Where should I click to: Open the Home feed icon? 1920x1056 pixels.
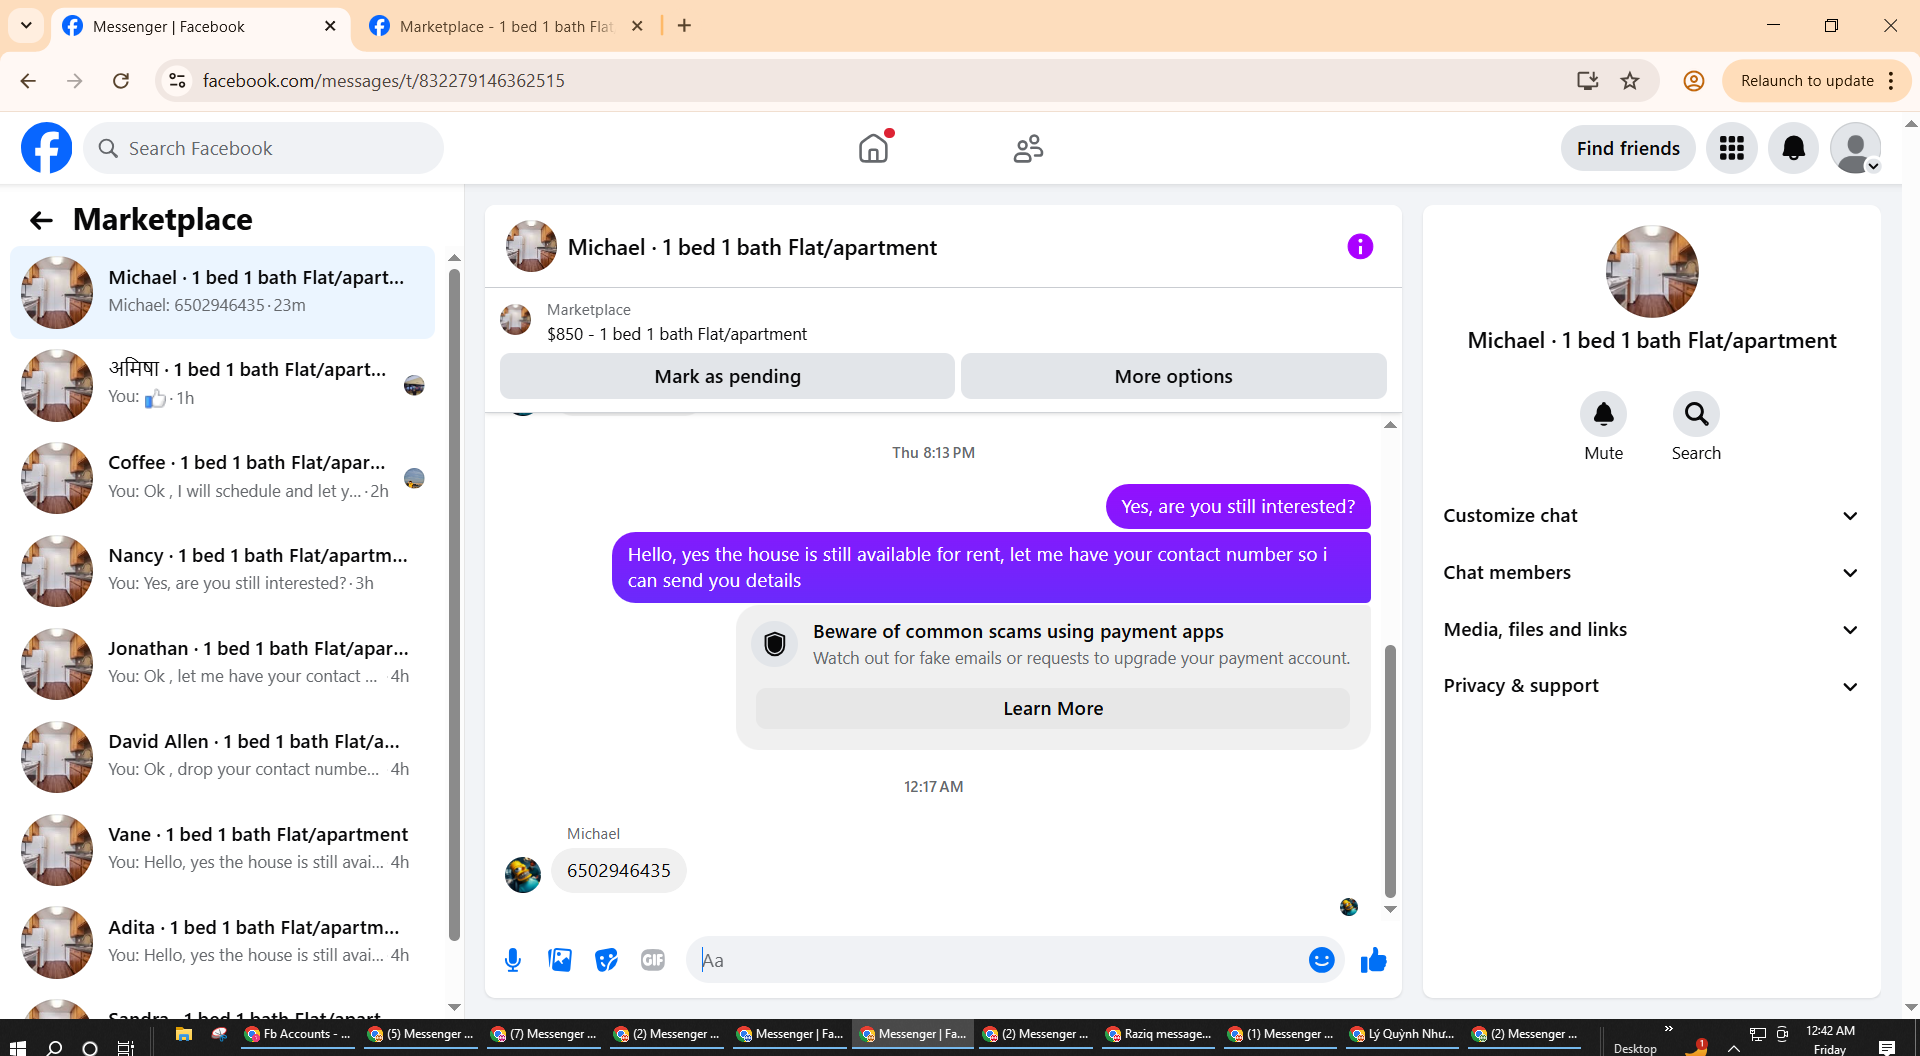click(873, 148)
